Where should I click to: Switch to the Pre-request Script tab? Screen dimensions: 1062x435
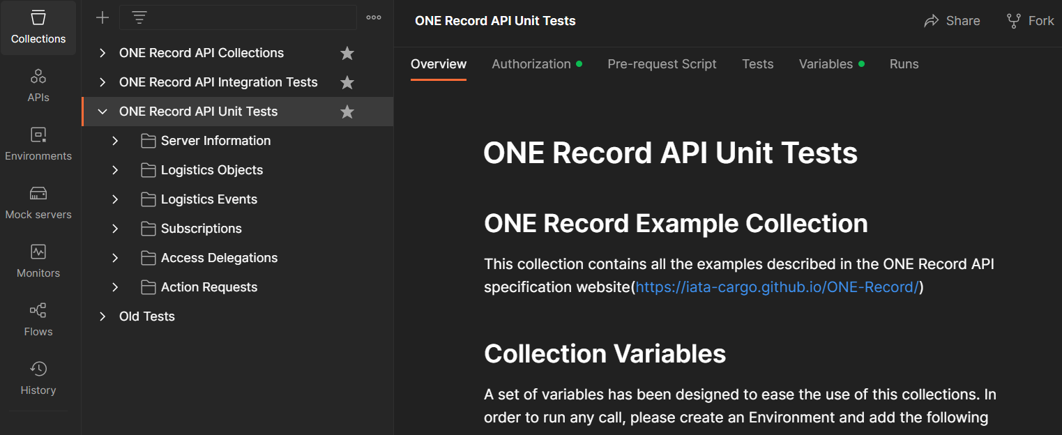(662, 64)
